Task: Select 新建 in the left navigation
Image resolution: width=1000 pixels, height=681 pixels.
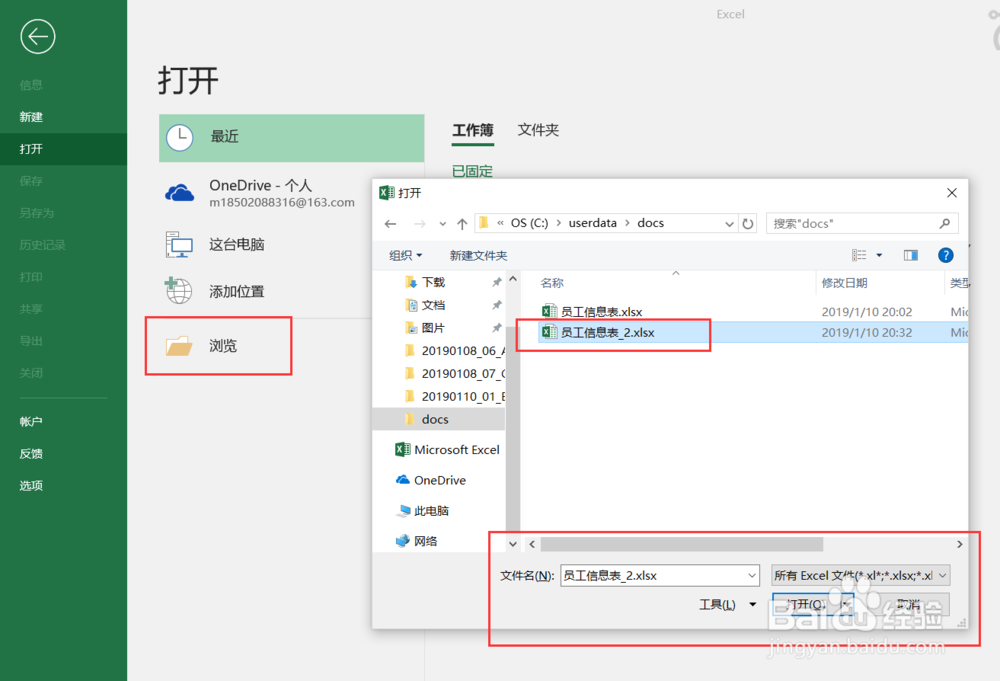Action: (x=31, y=116)
